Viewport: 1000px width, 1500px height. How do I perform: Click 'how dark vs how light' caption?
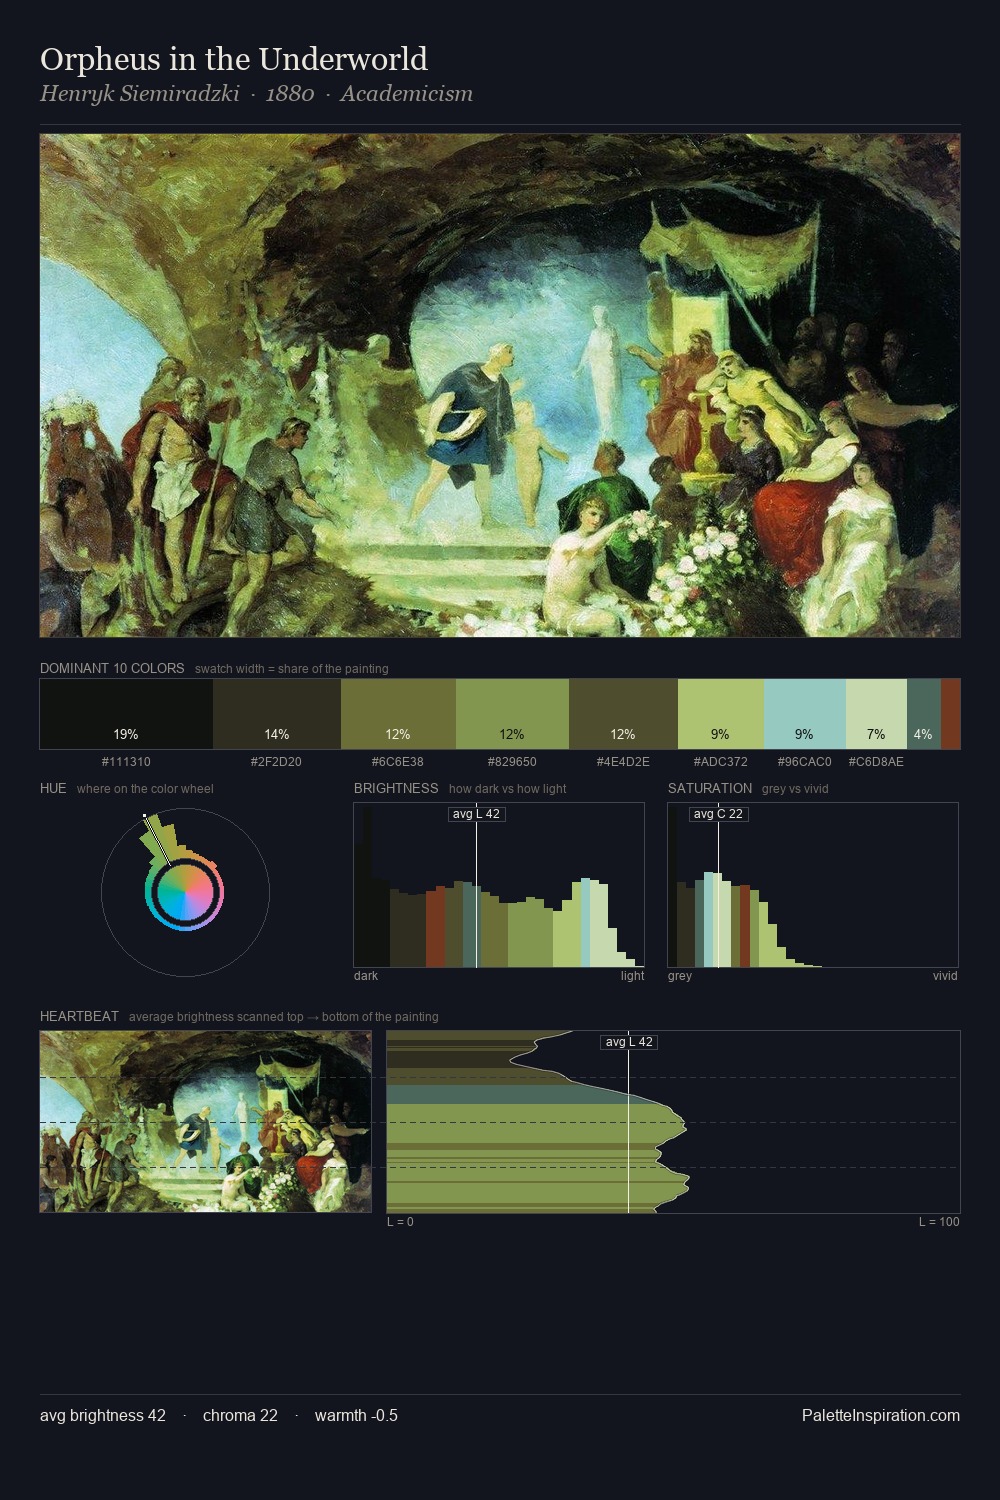pos(508,789)
